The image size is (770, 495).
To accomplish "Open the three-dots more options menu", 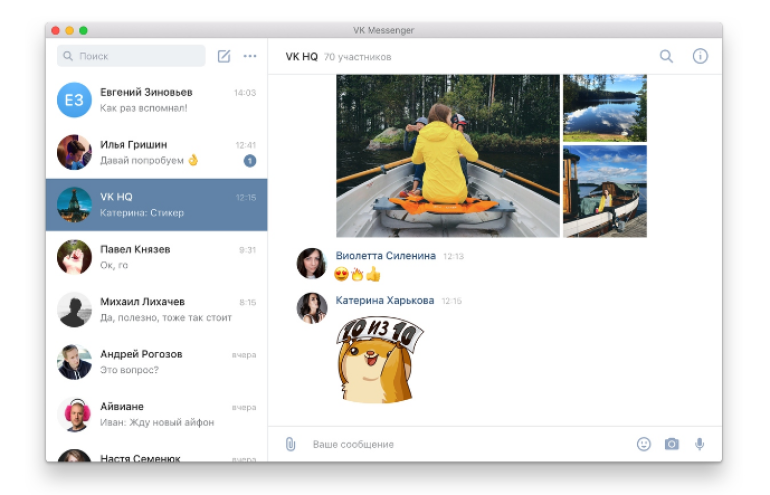I will 250,56.
